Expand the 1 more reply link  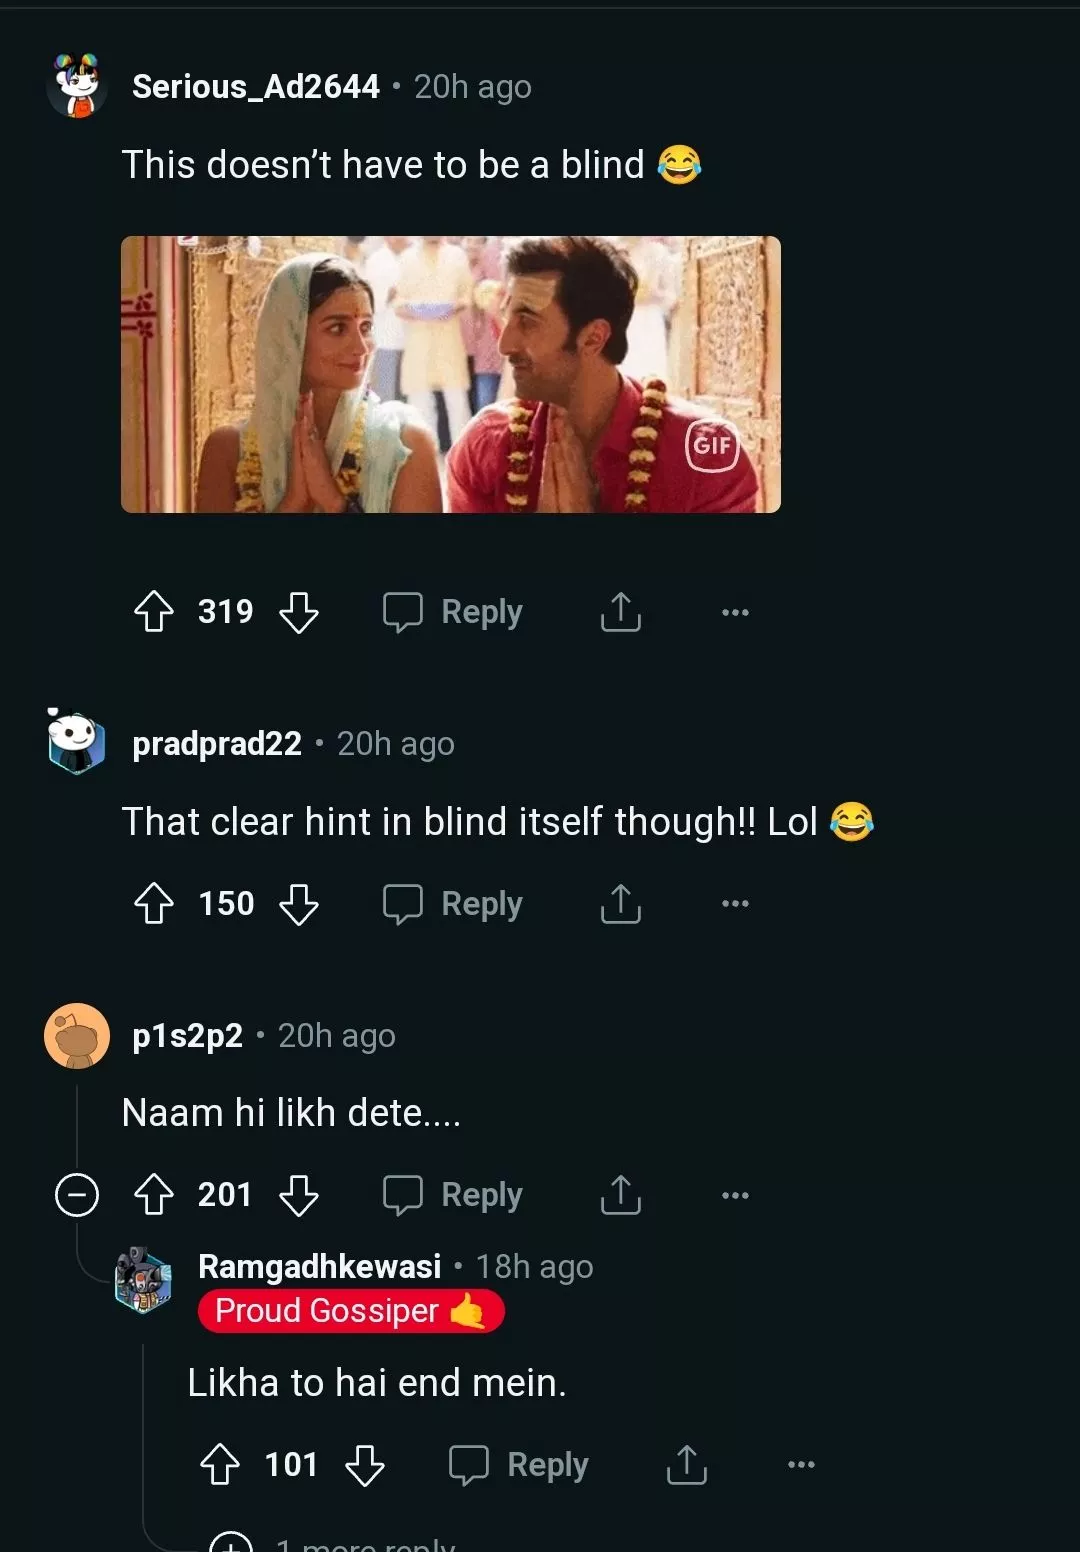[365, 1543]
